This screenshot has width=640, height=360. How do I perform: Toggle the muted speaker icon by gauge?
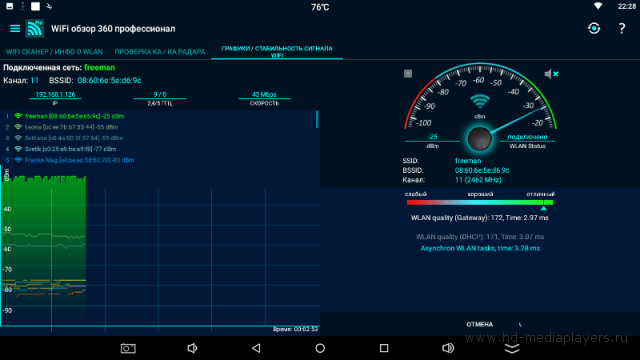click(551, 74)
